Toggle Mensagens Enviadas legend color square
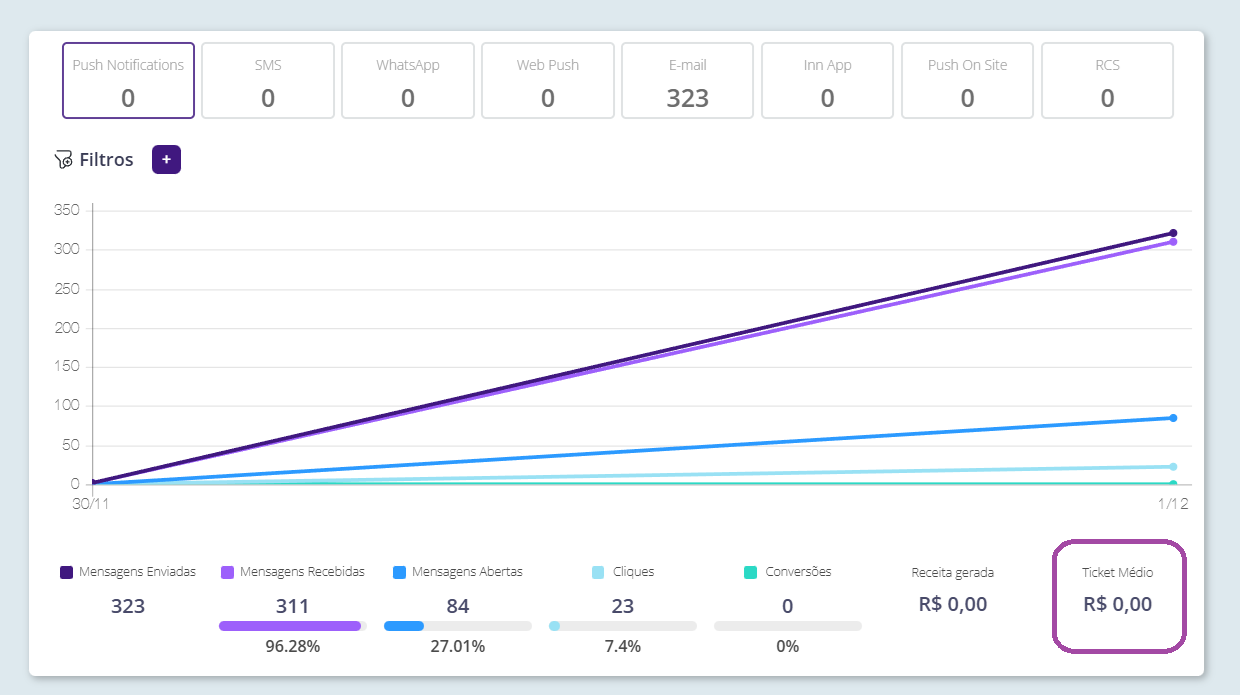The image size is (1240, 695). (67, 573)
